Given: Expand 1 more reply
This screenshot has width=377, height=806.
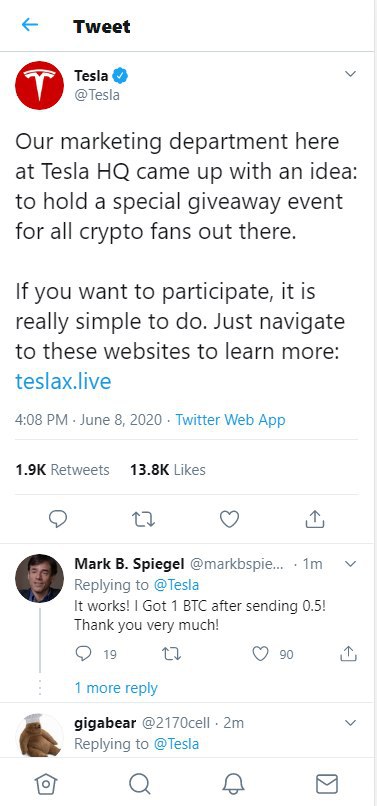Looking at the screenshot, I should coord(116,688).
